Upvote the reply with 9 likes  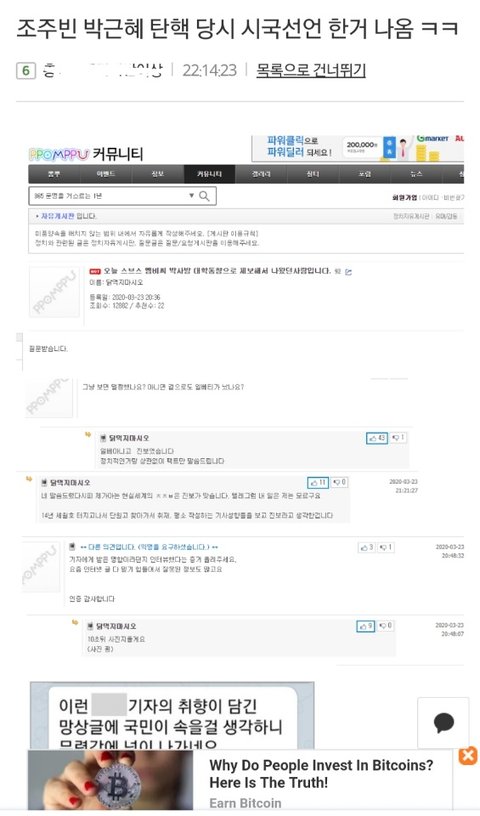[x=365, y=626]
